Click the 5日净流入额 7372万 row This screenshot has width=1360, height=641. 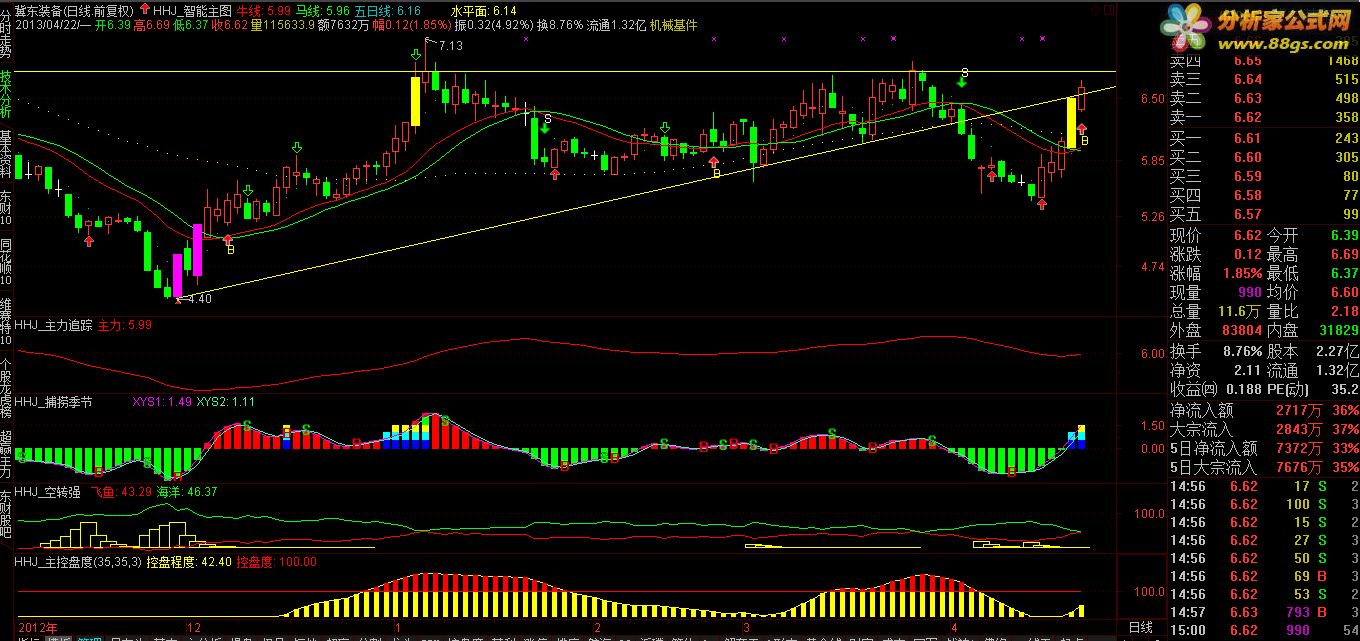[1264, 448]
